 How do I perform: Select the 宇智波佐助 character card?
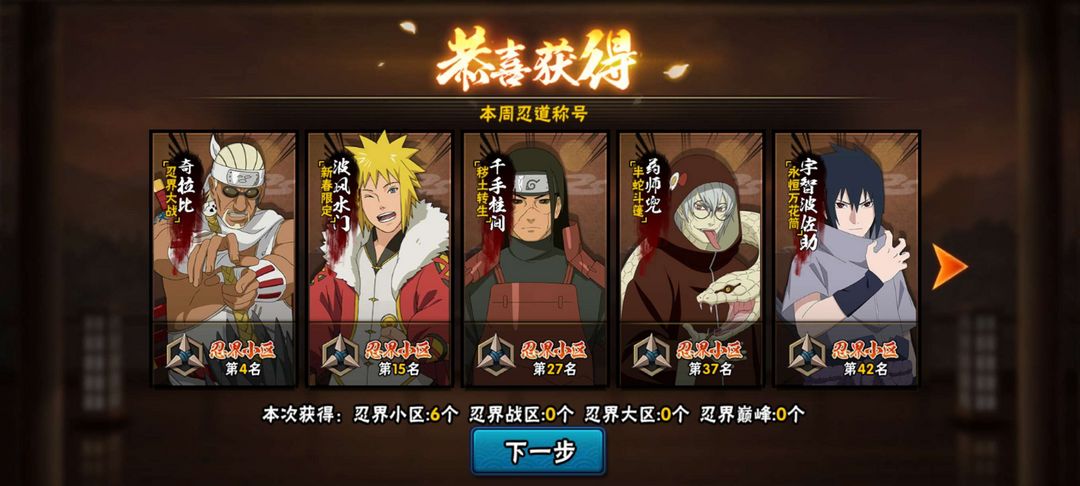(x=847, y=259)
